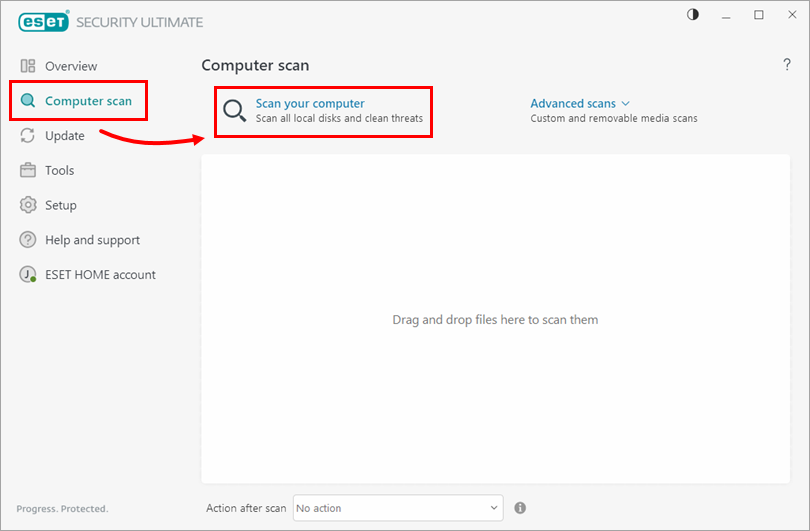Click the Help and support question icon
The height and width of the screenshot is (531, 810).
click(x=28, y=240)
